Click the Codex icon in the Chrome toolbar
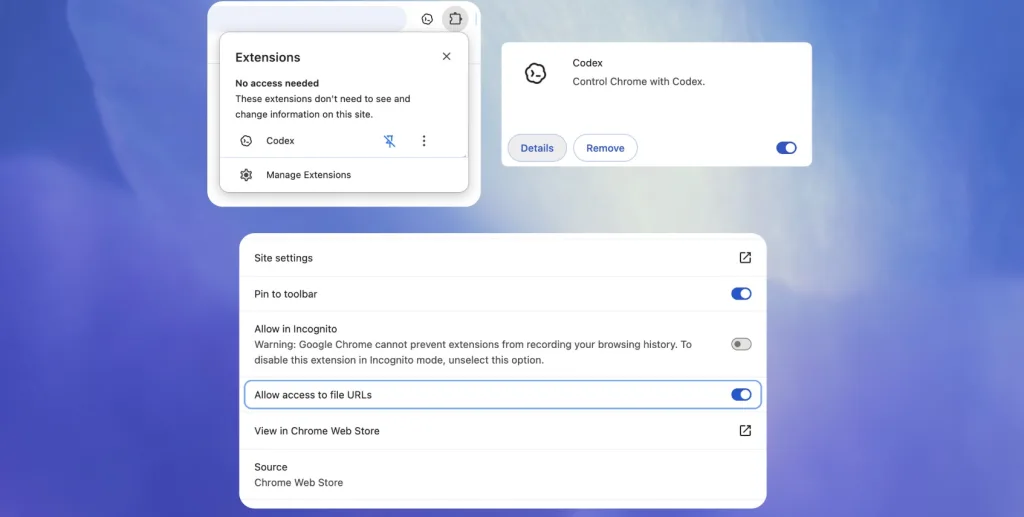Image resolution: width=1024 pixels, height=517 pixels. [x=427, y=19]
